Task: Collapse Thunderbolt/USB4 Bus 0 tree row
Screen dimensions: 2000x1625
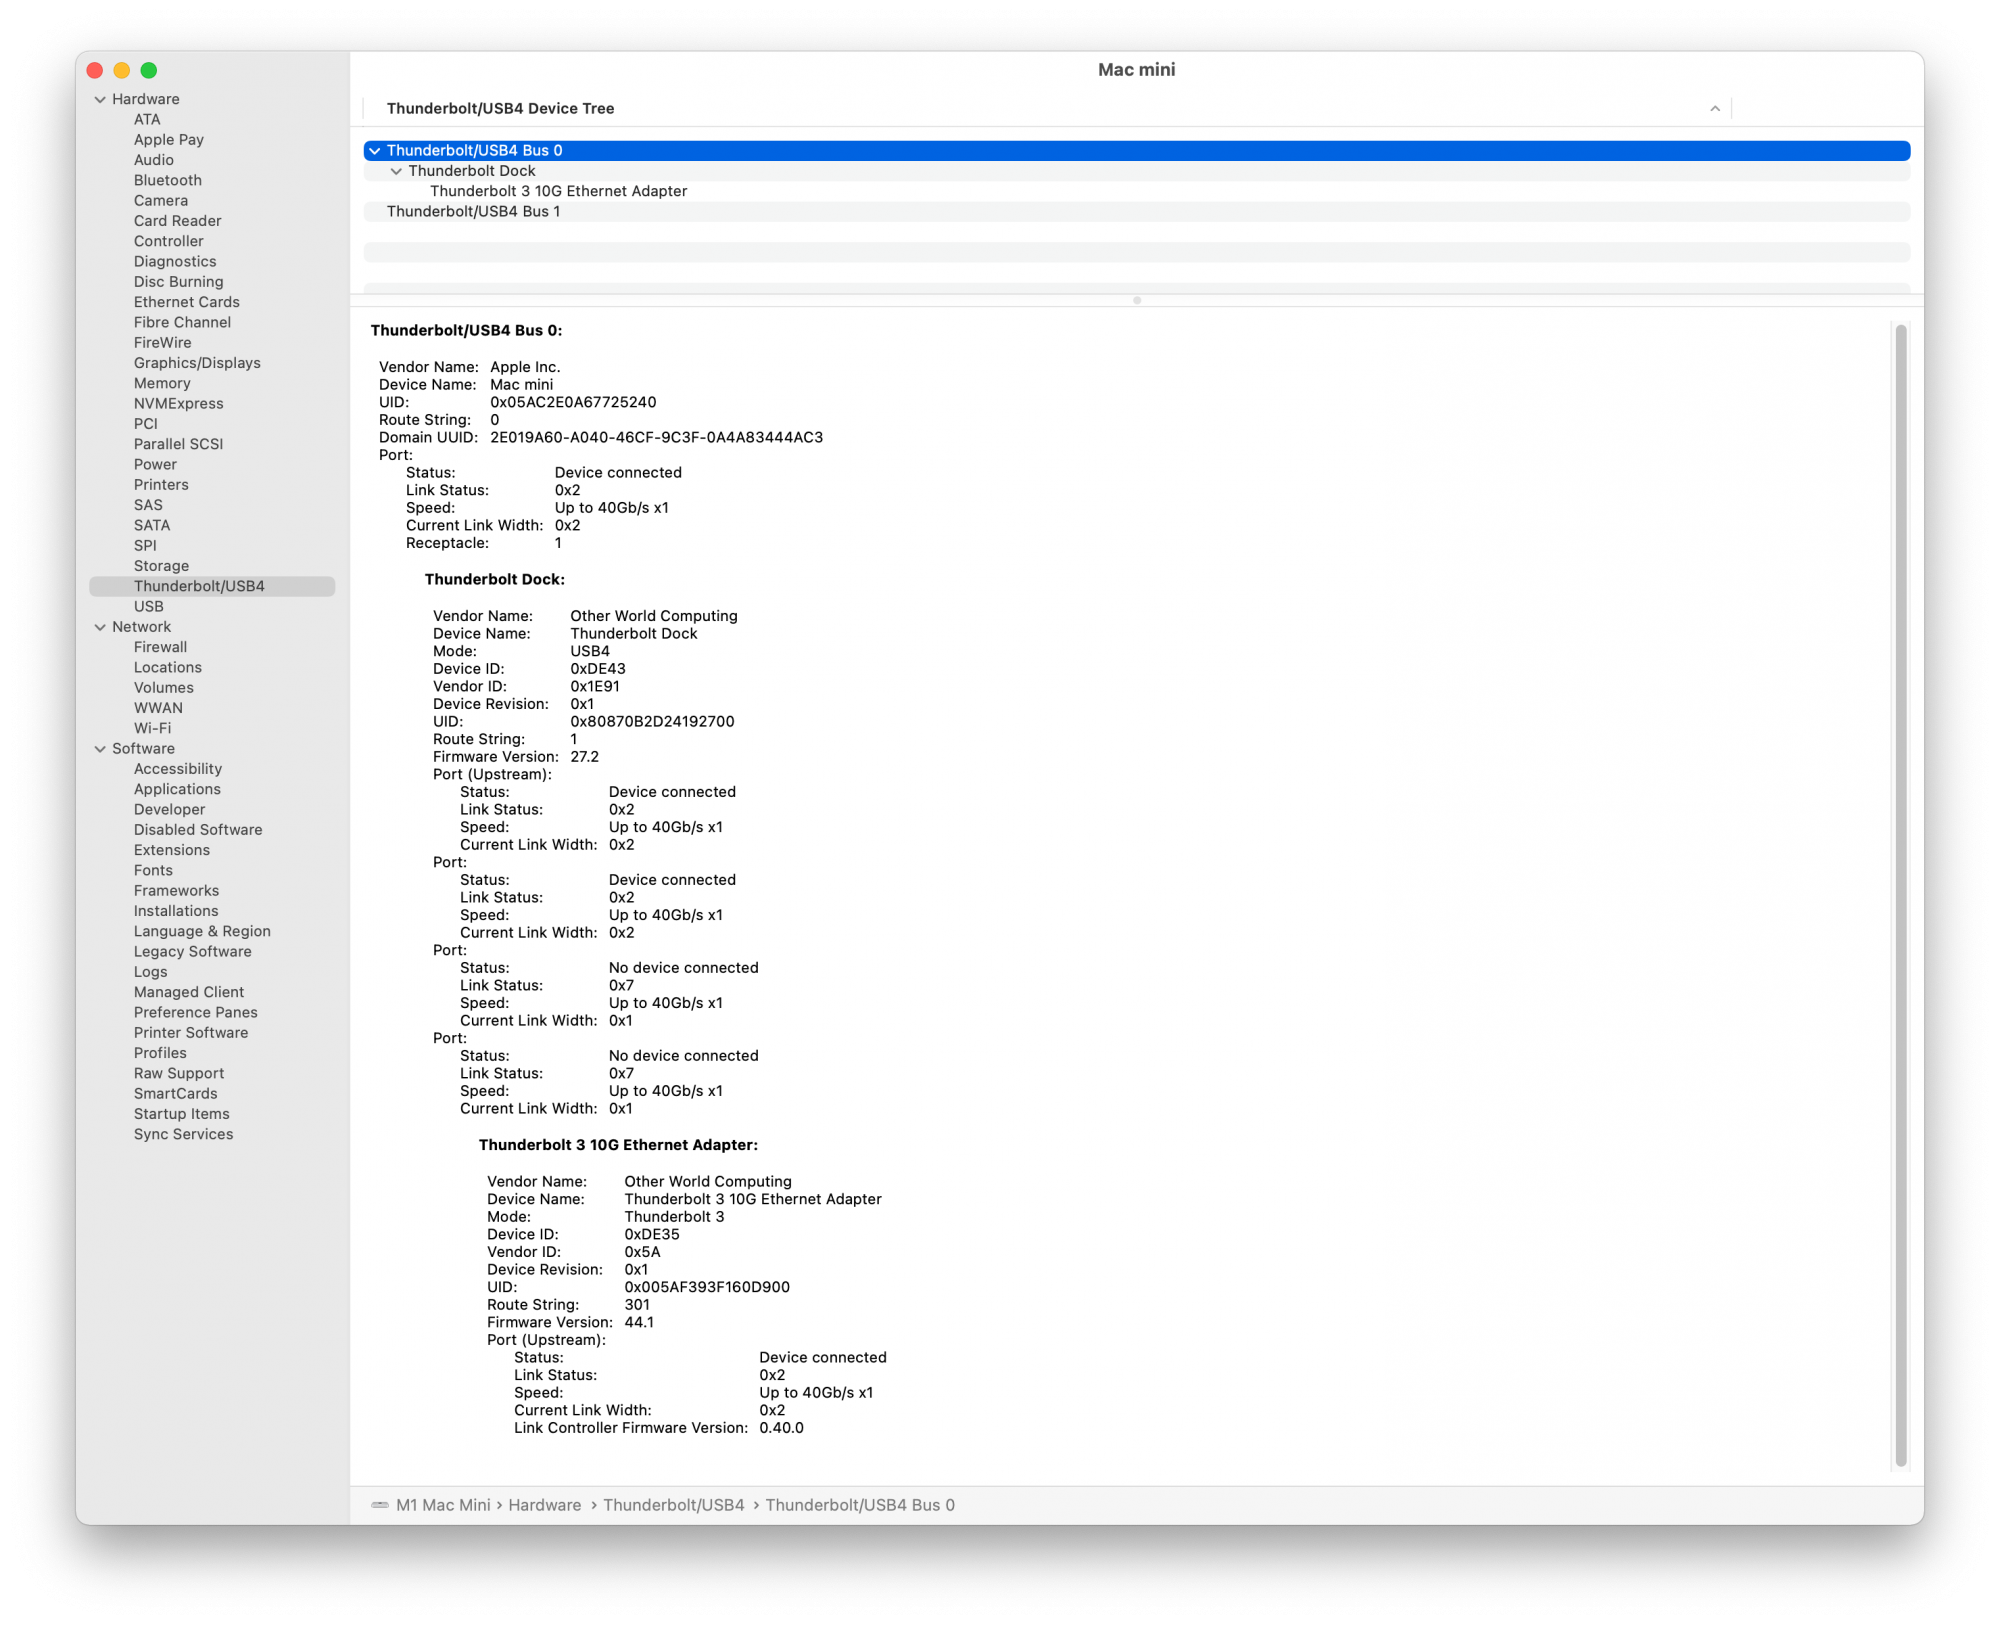Action: [375, 150]
